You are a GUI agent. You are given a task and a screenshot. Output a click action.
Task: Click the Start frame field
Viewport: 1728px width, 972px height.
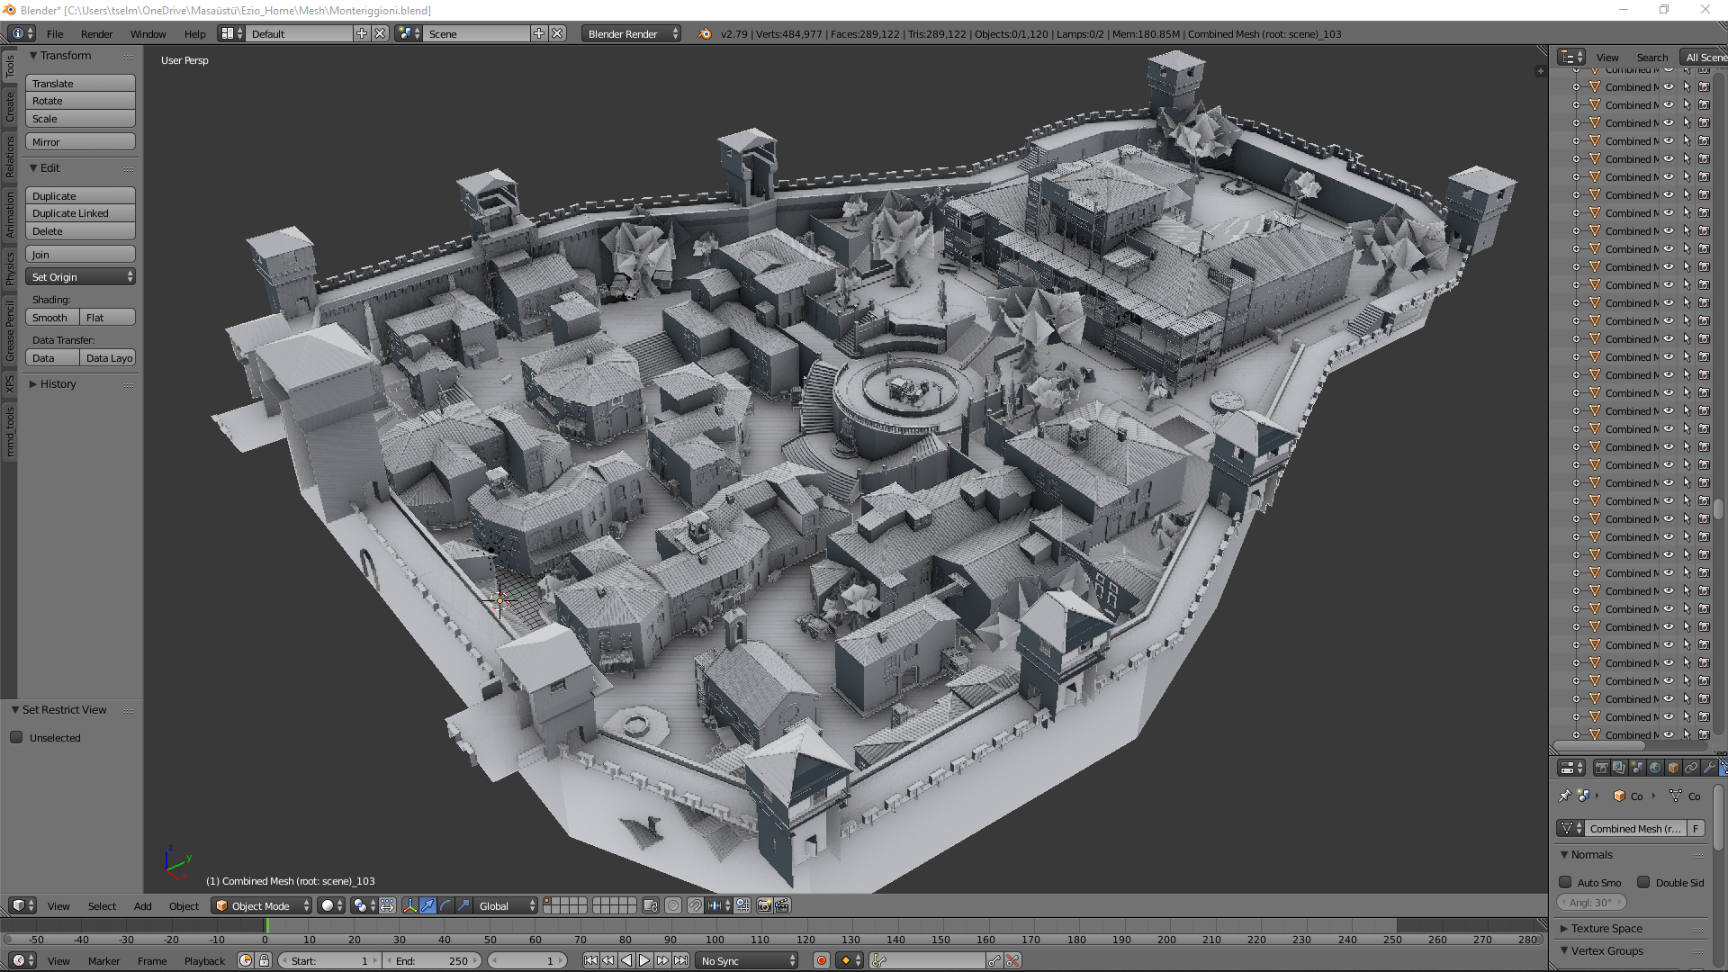[330, 960]
